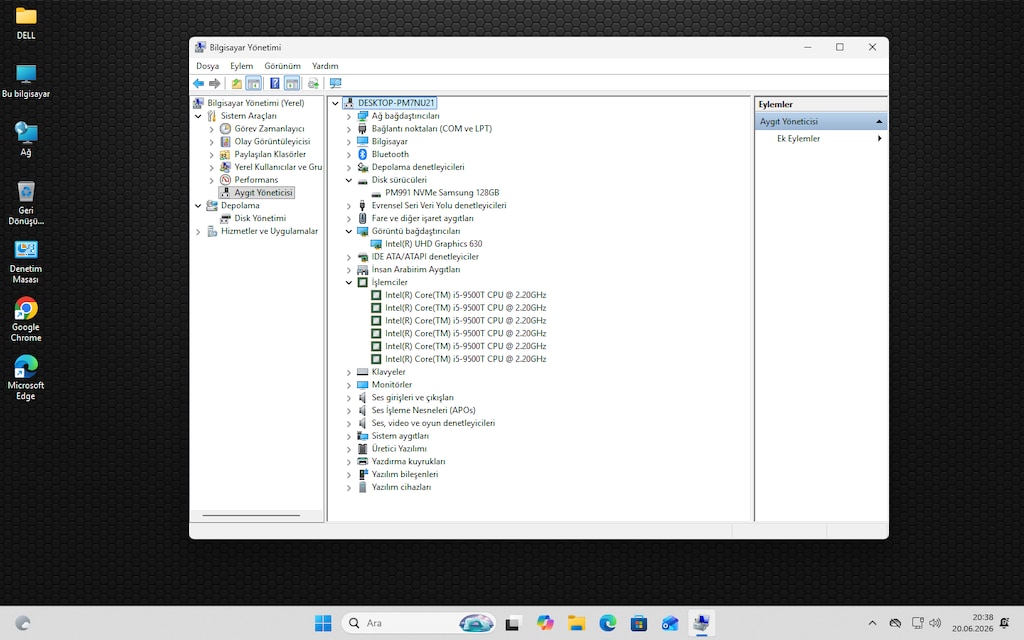The height and width of the screenshot is (640, 1024).
Task: Click the Yazdırma kuyrukları printer icon
Action: 363,462
